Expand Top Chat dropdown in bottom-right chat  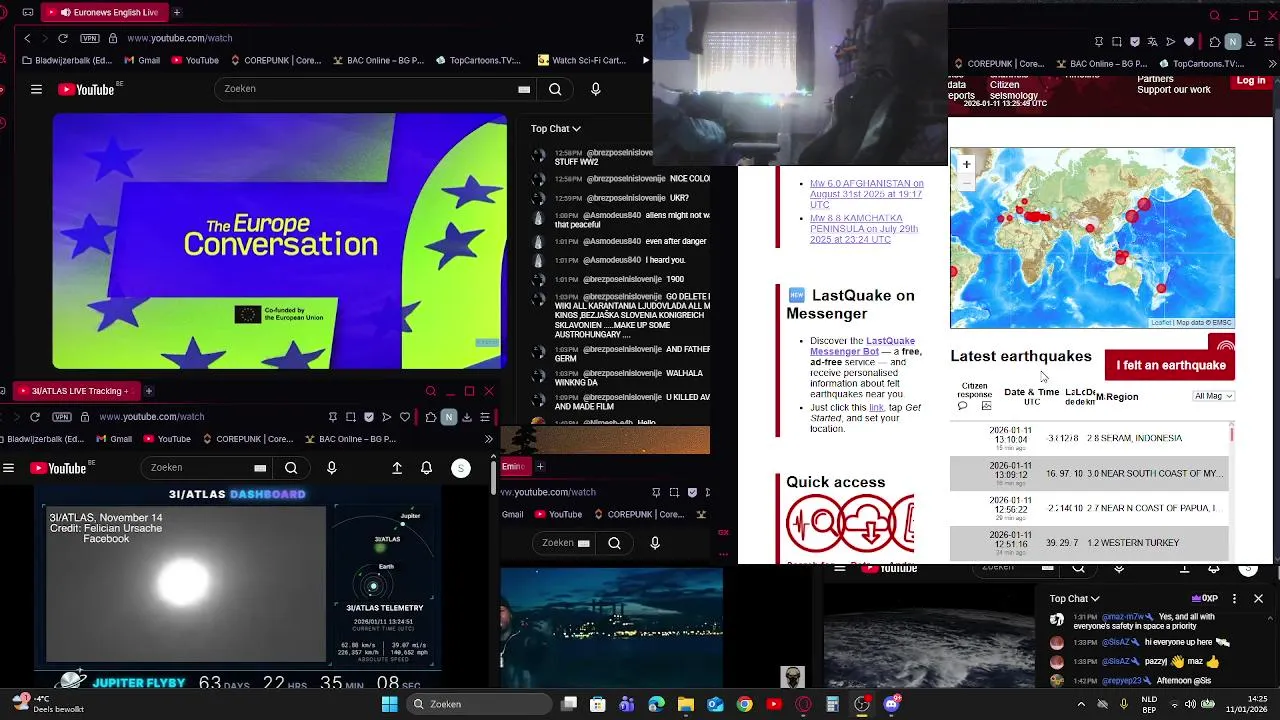tap(1075, 599)
